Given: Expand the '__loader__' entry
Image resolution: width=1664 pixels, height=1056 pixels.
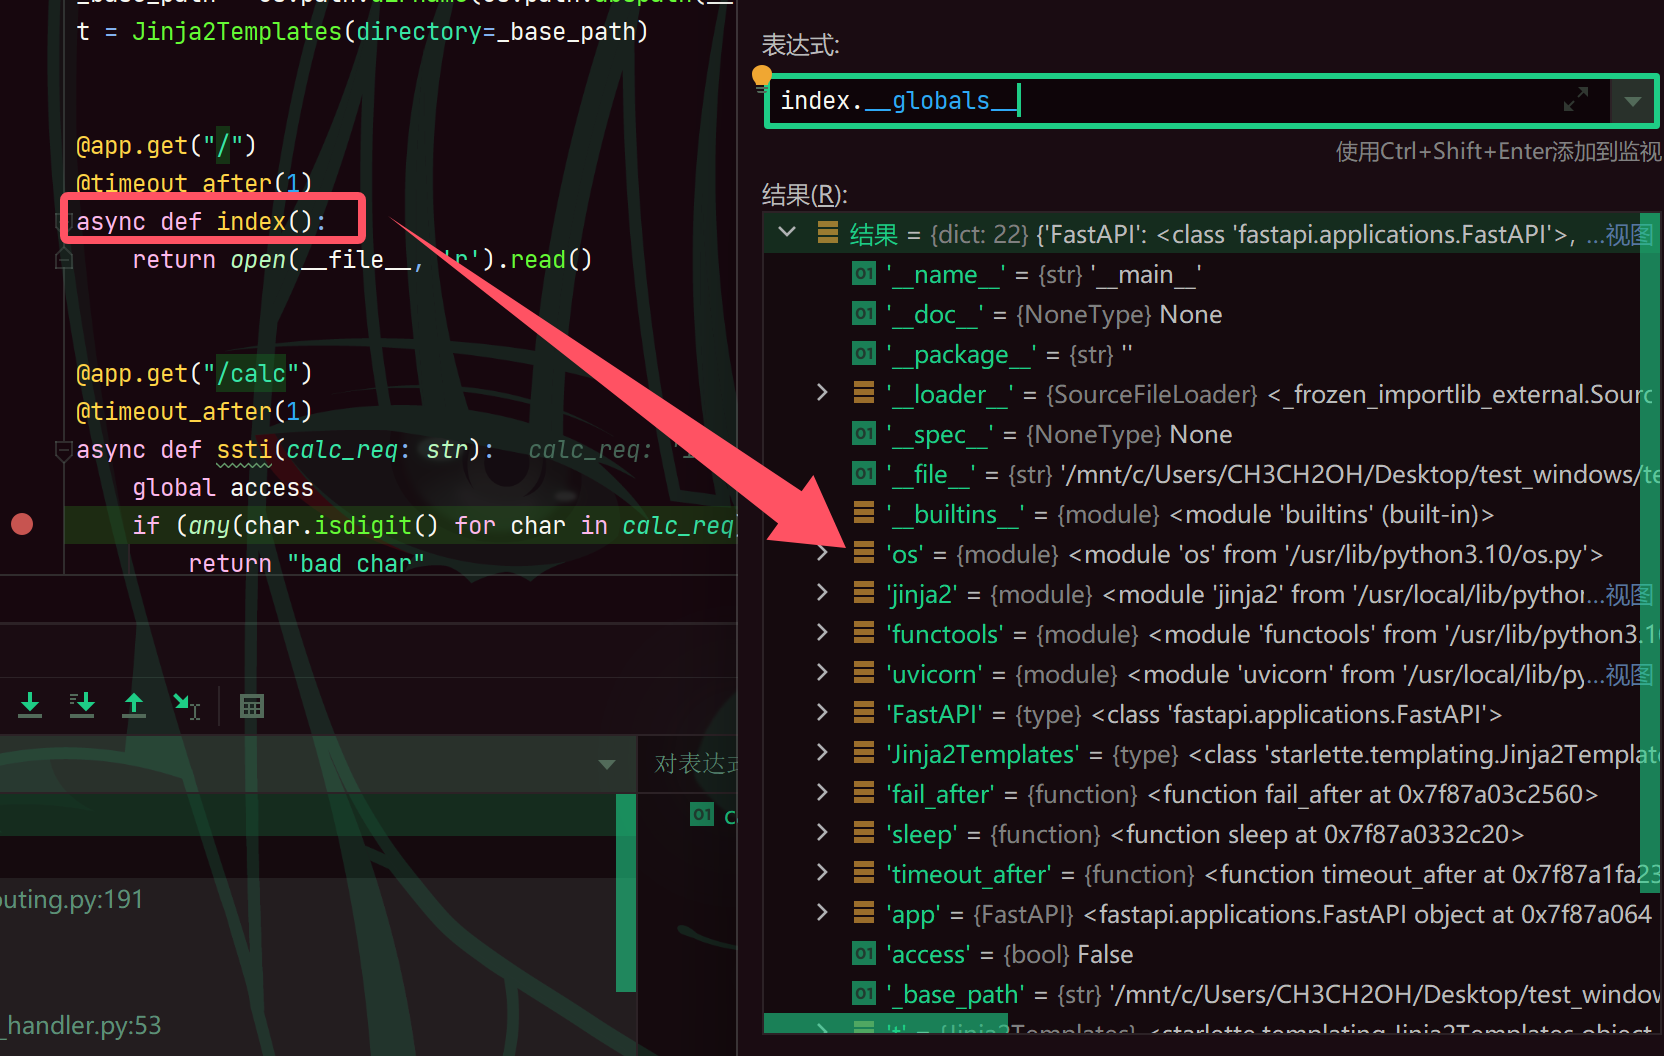Looking at the screenshot, I should pyautogui.click(x=822, y=393).
